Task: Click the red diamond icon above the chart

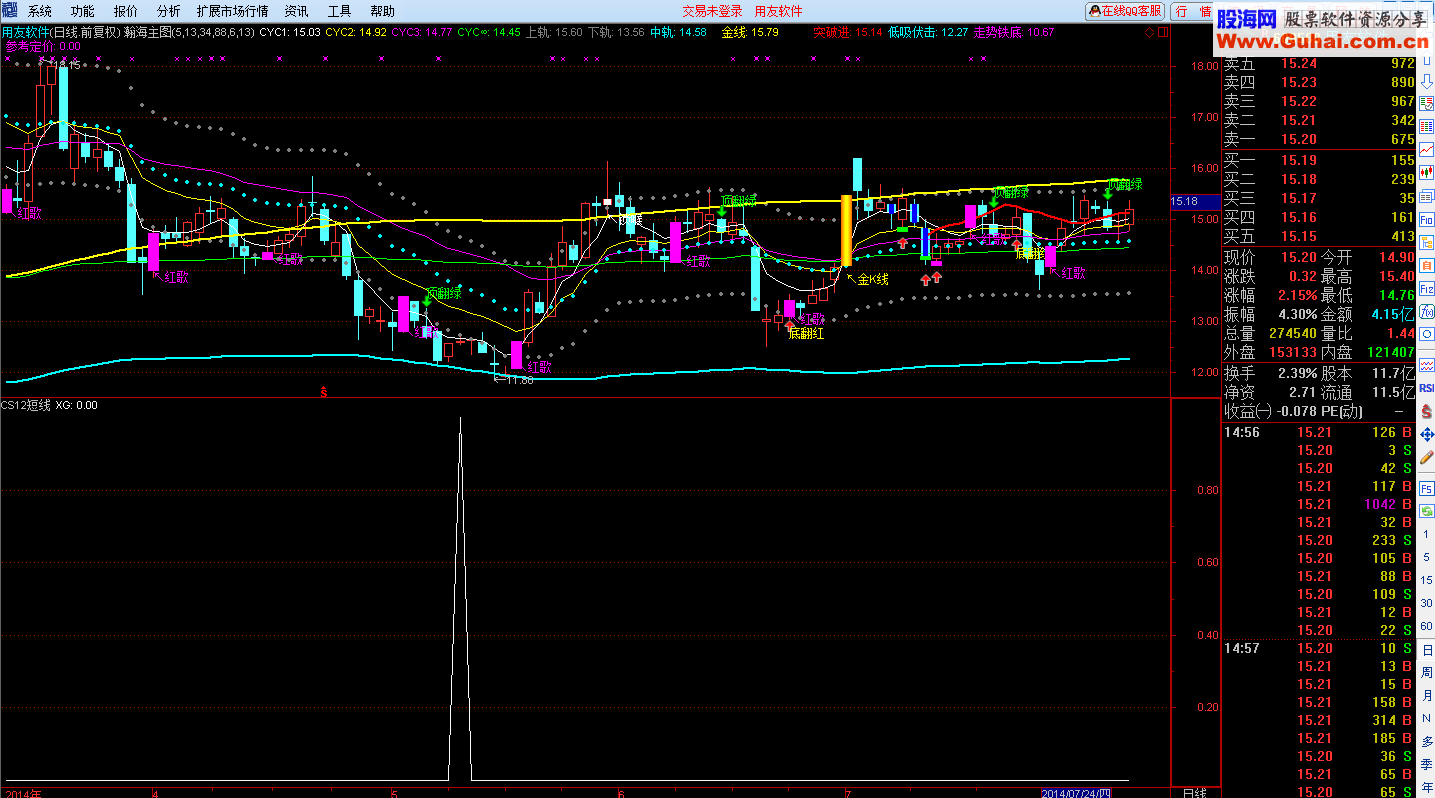Action: pyautogui.click(x=1150, y=32)
